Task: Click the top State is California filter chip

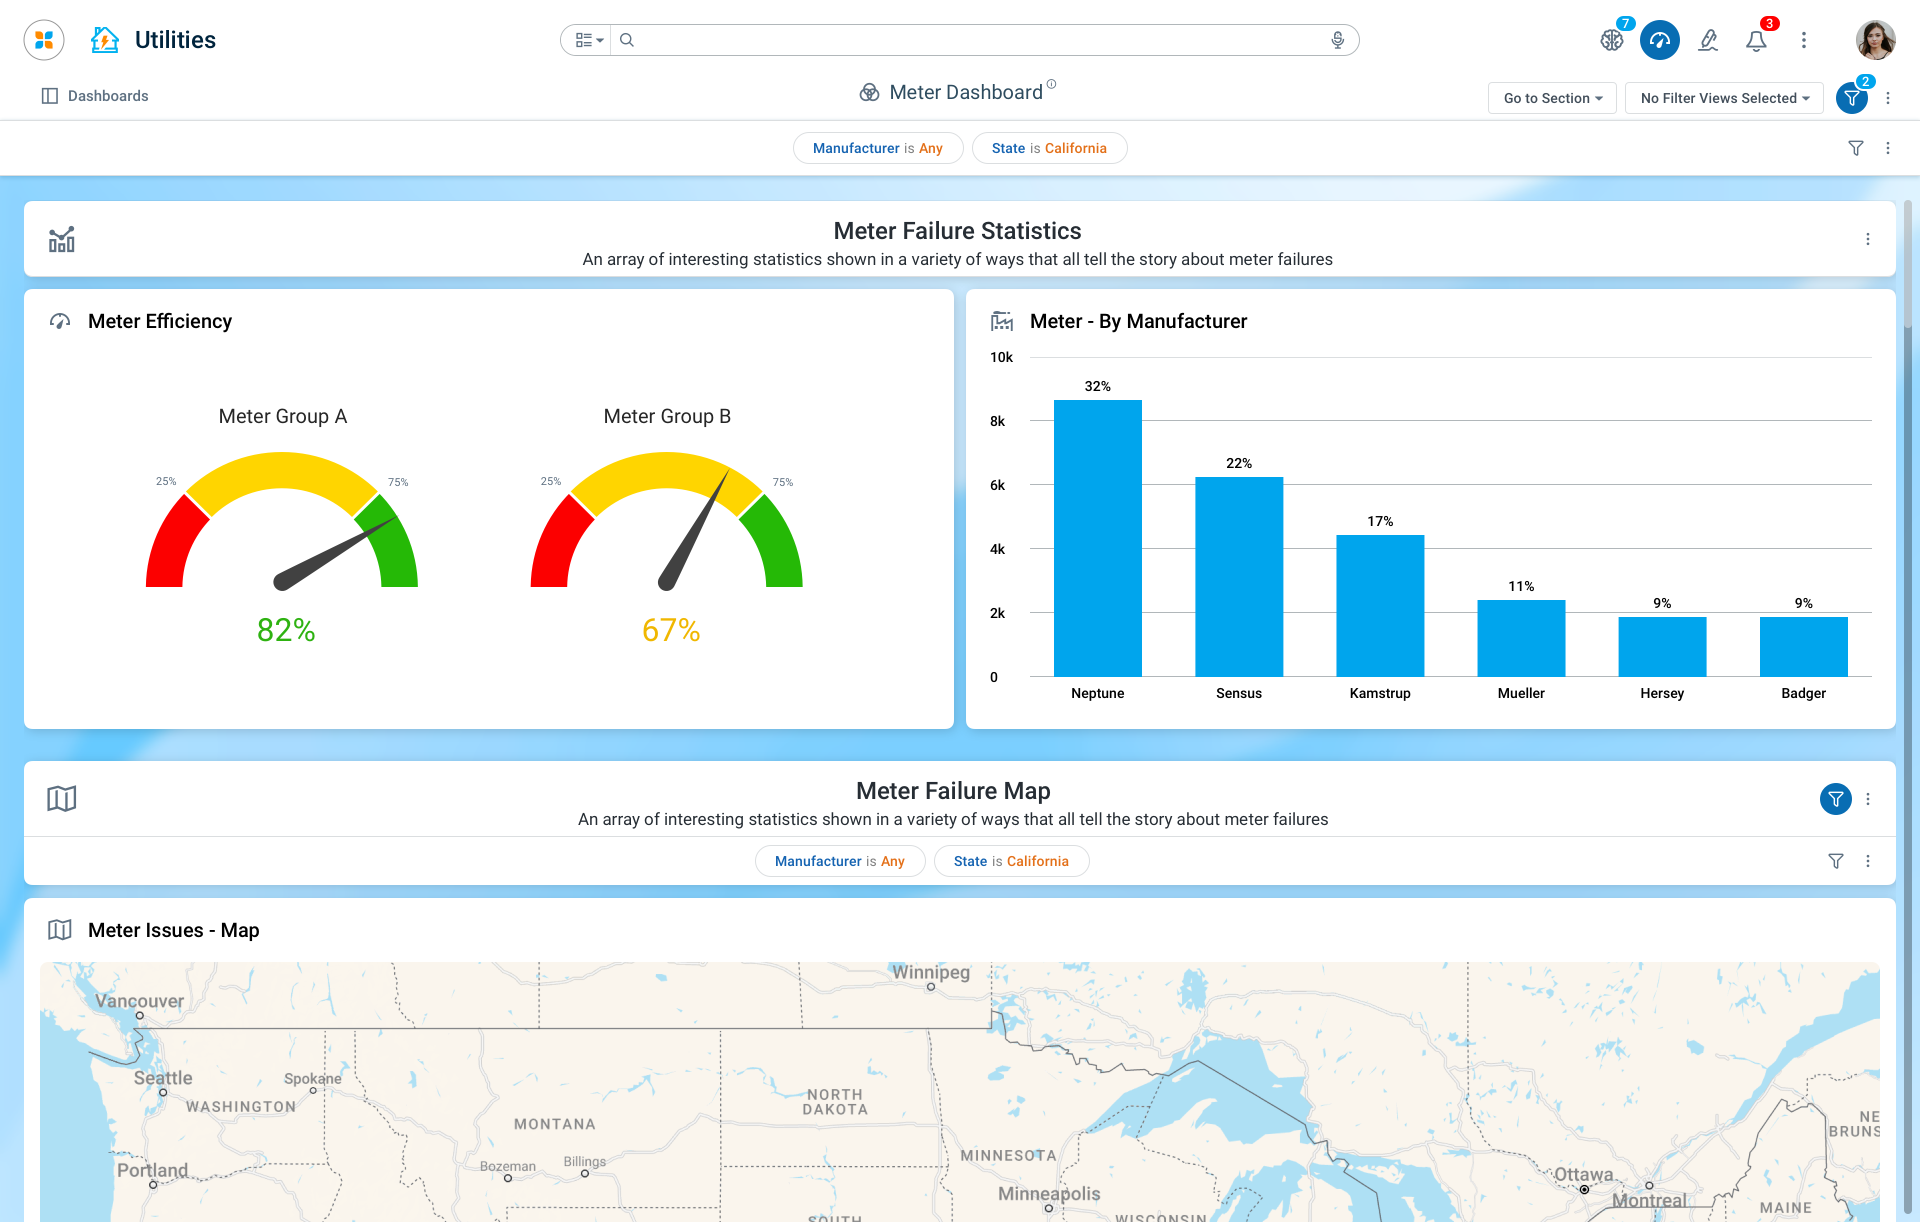Action: tap(1049, 148)
